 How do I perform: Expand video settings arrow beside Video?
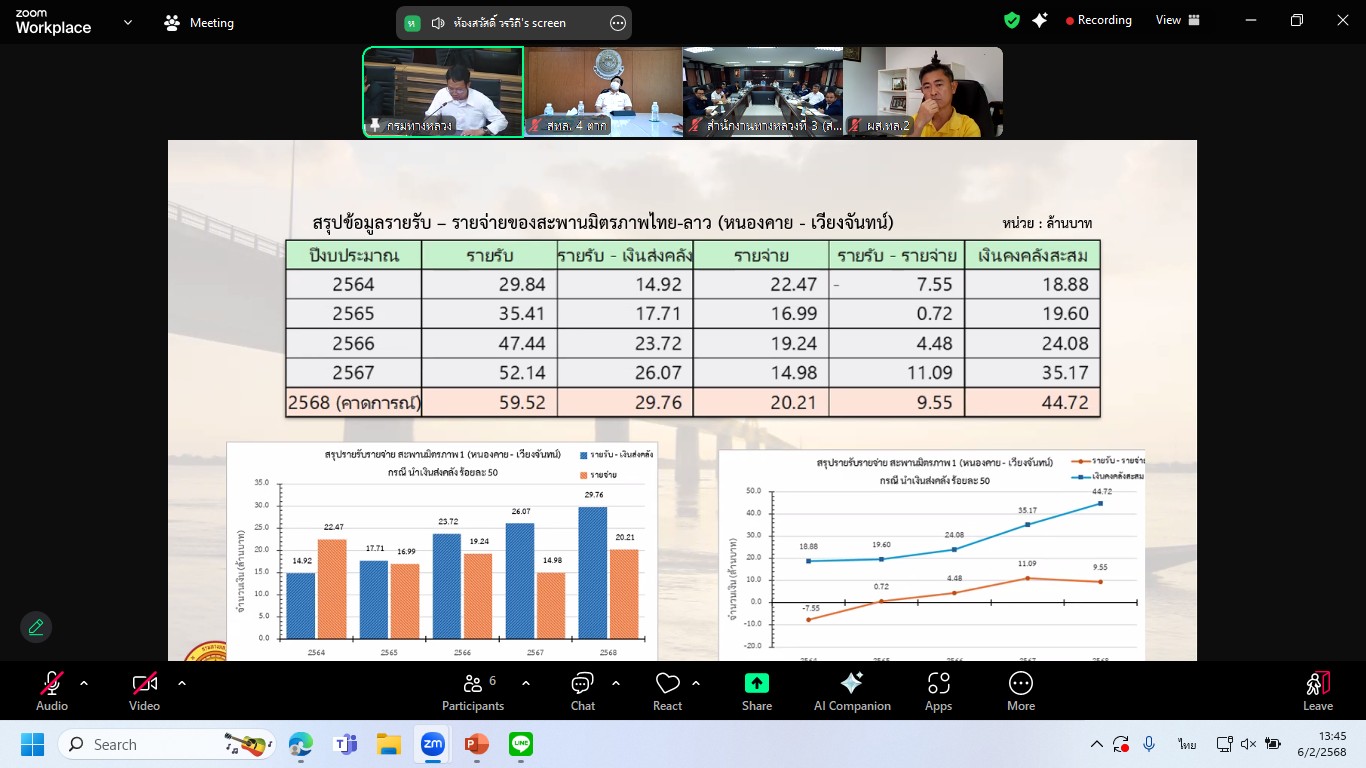[x=181, y=683]
